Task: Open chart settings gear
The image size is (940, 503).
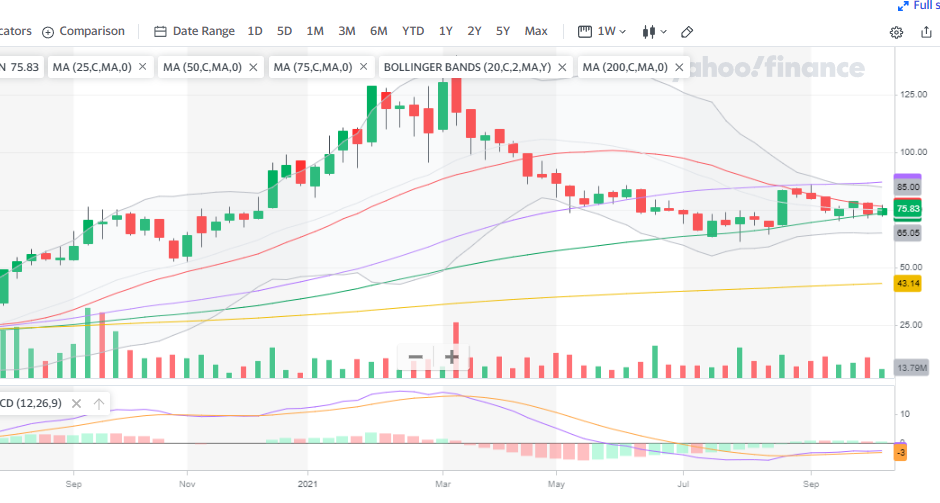Action: 896,32
